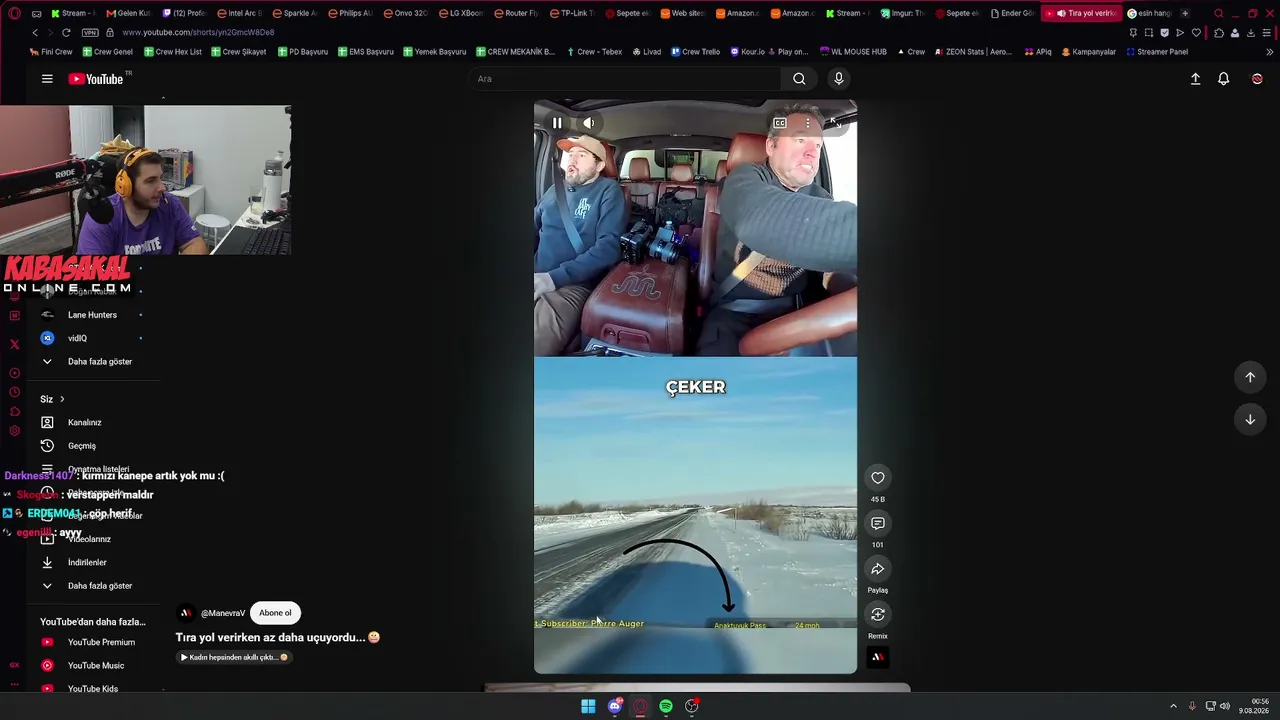Open the WL MOUSE HUB bookmark

coord(853,52)
